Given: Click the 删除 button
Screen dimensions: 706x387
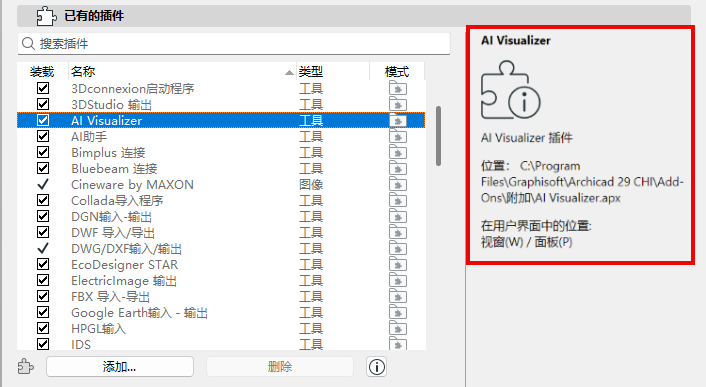Looking at the screenshot, I should pyautogui.click(x=280, y=367).
